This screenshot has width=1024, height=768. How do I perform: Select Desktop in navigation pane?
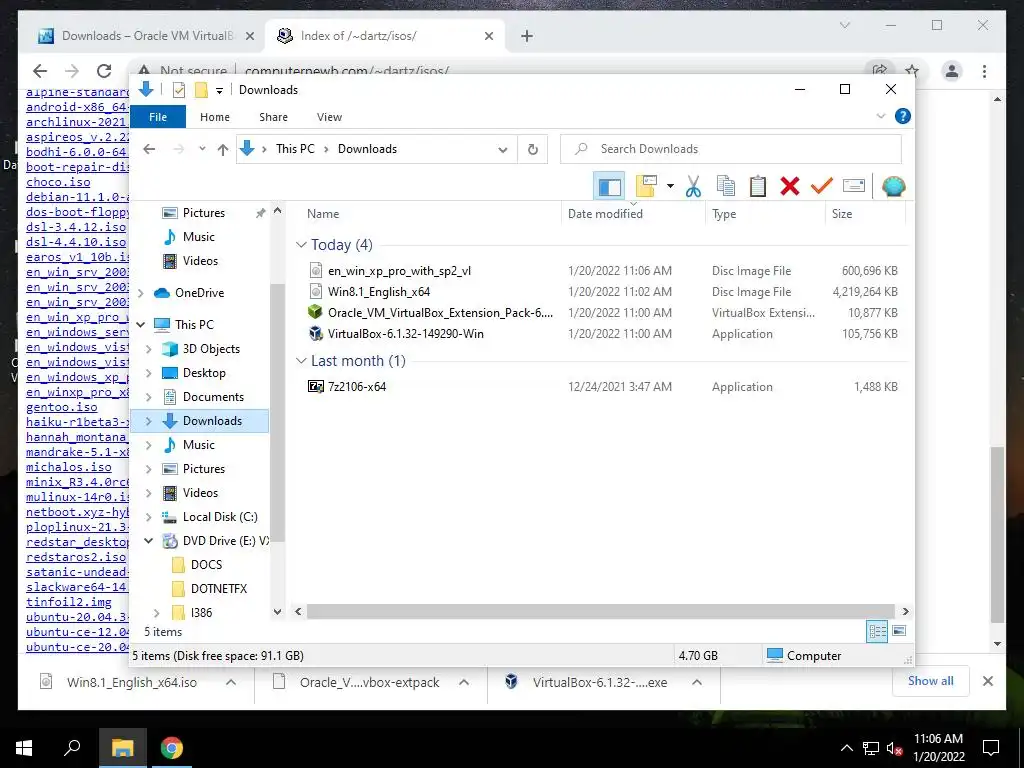tap(204, 373)
